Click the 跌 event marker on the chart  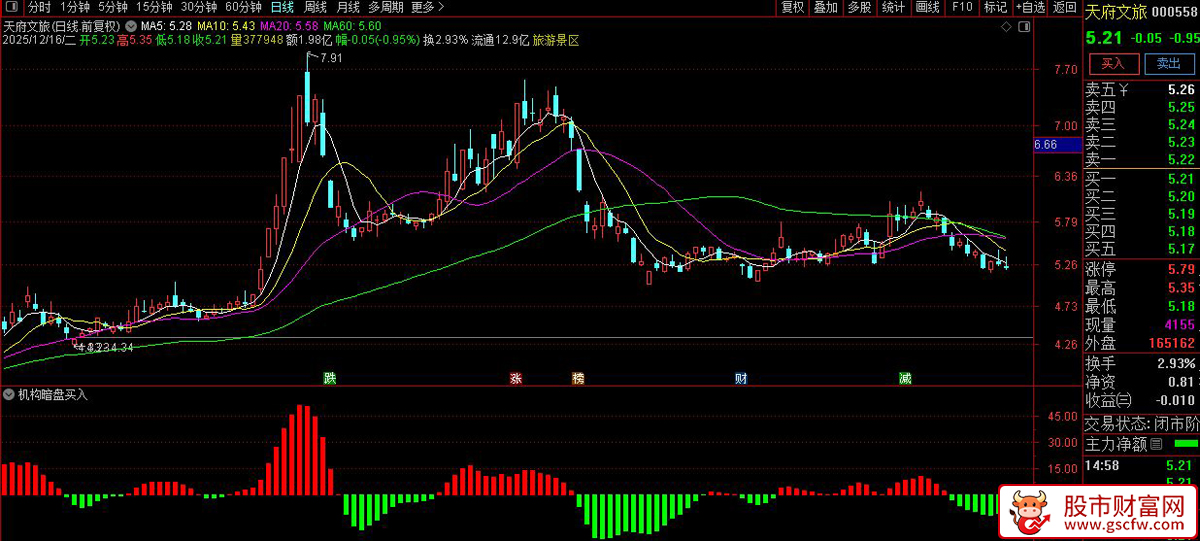pyautogui.click(x=330, y=378)
